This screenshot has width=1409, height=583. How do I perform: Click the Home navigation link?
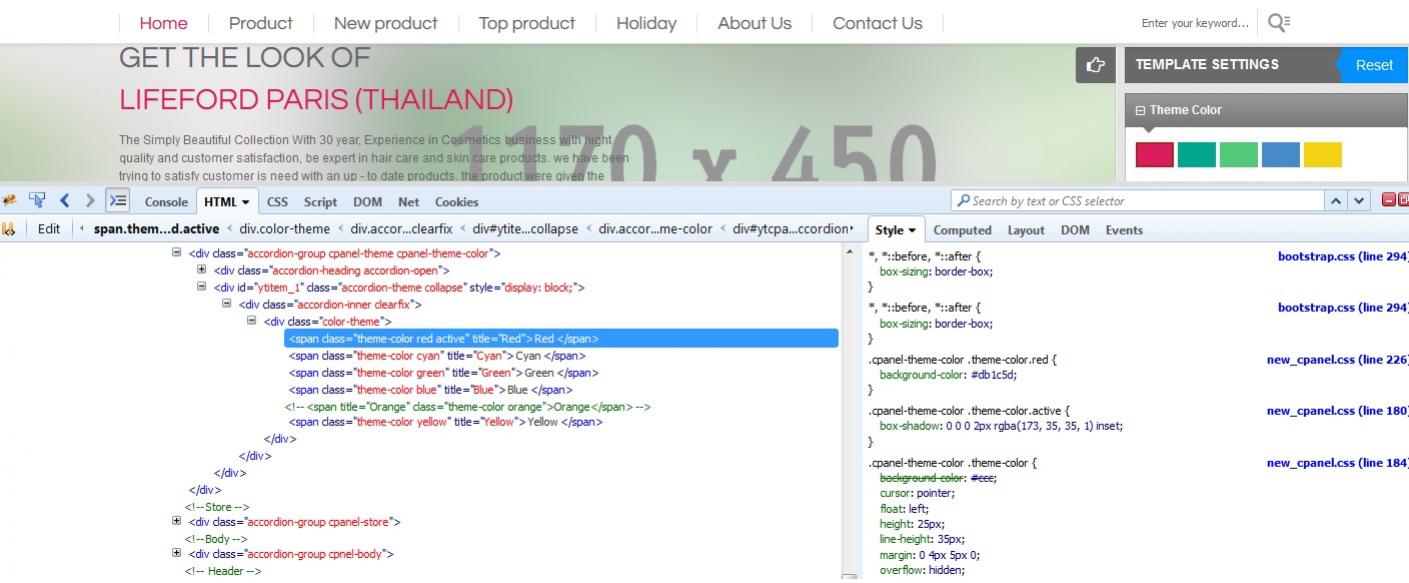pos(163,23)
